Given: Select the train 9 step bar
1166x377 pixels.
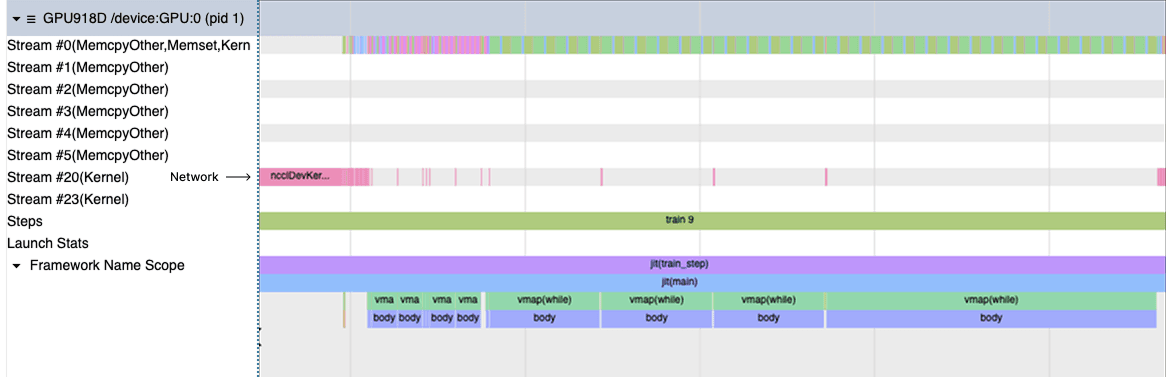Looking at the screenshot, I should [x=712, y=221].
